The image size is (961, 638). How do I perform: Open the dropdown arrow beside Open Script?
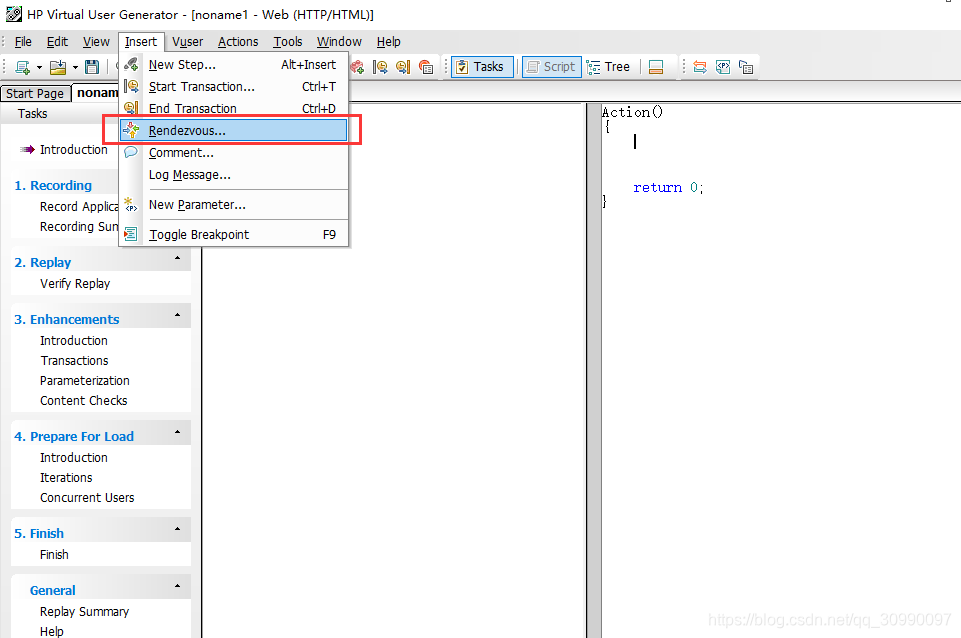[x=75, y=67]
